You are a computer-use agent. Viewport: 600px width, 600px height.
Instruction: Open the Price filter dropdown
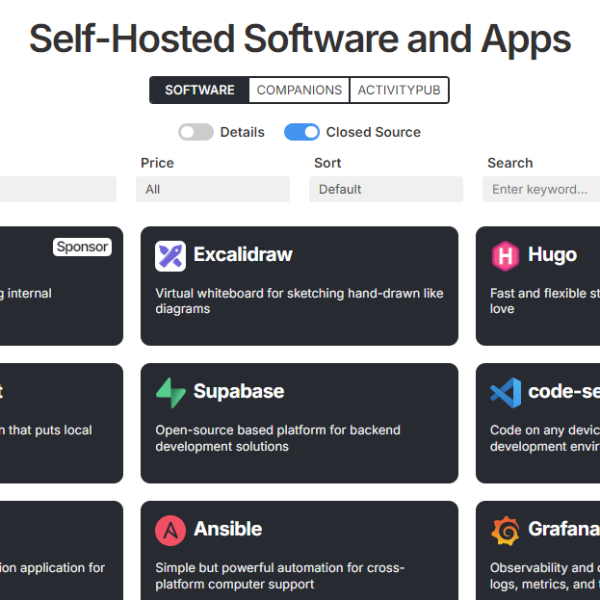(x=213, y=189)
